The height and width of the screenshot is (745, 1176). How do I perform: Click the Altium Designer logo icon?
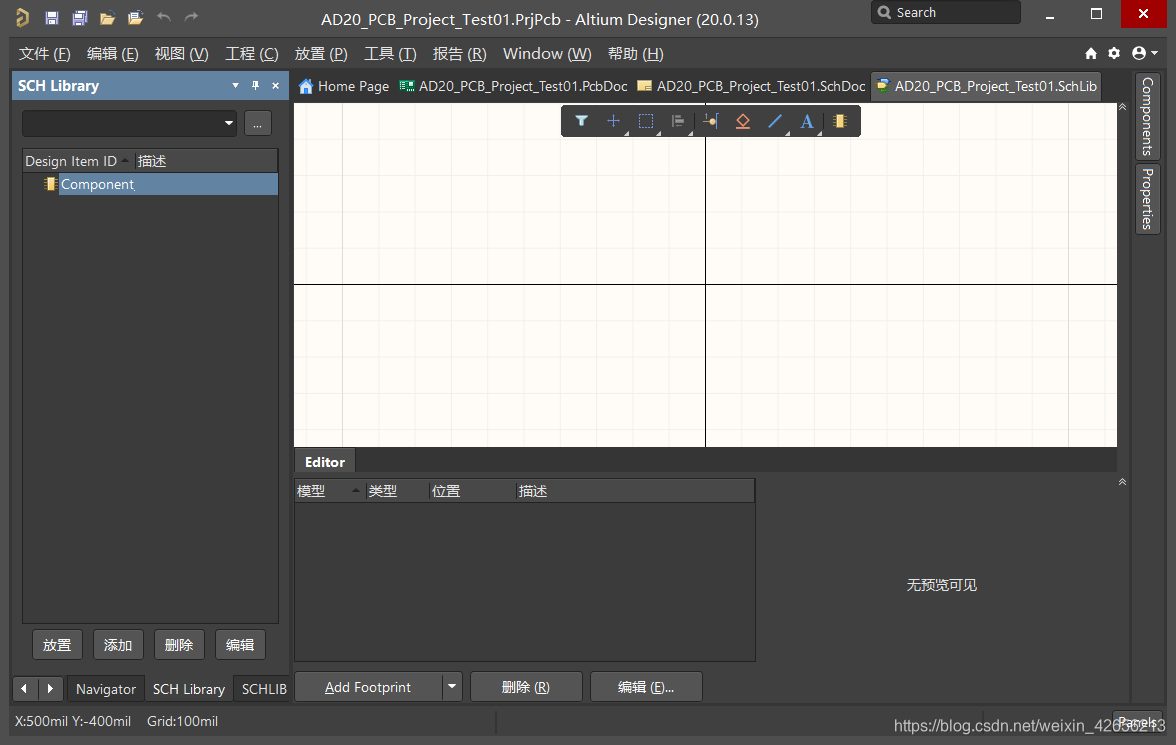point(22,17)
